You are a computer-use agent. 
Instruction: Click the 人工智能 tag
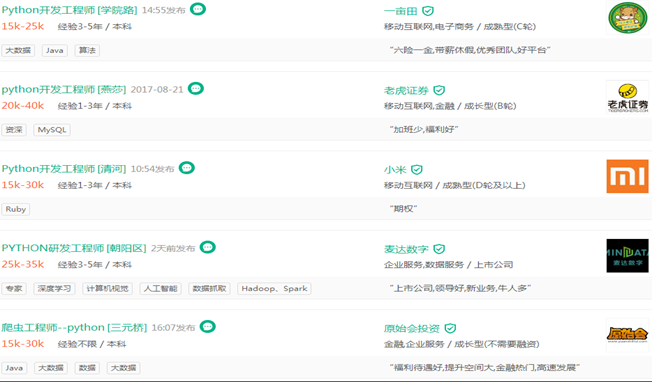(161, 288)
